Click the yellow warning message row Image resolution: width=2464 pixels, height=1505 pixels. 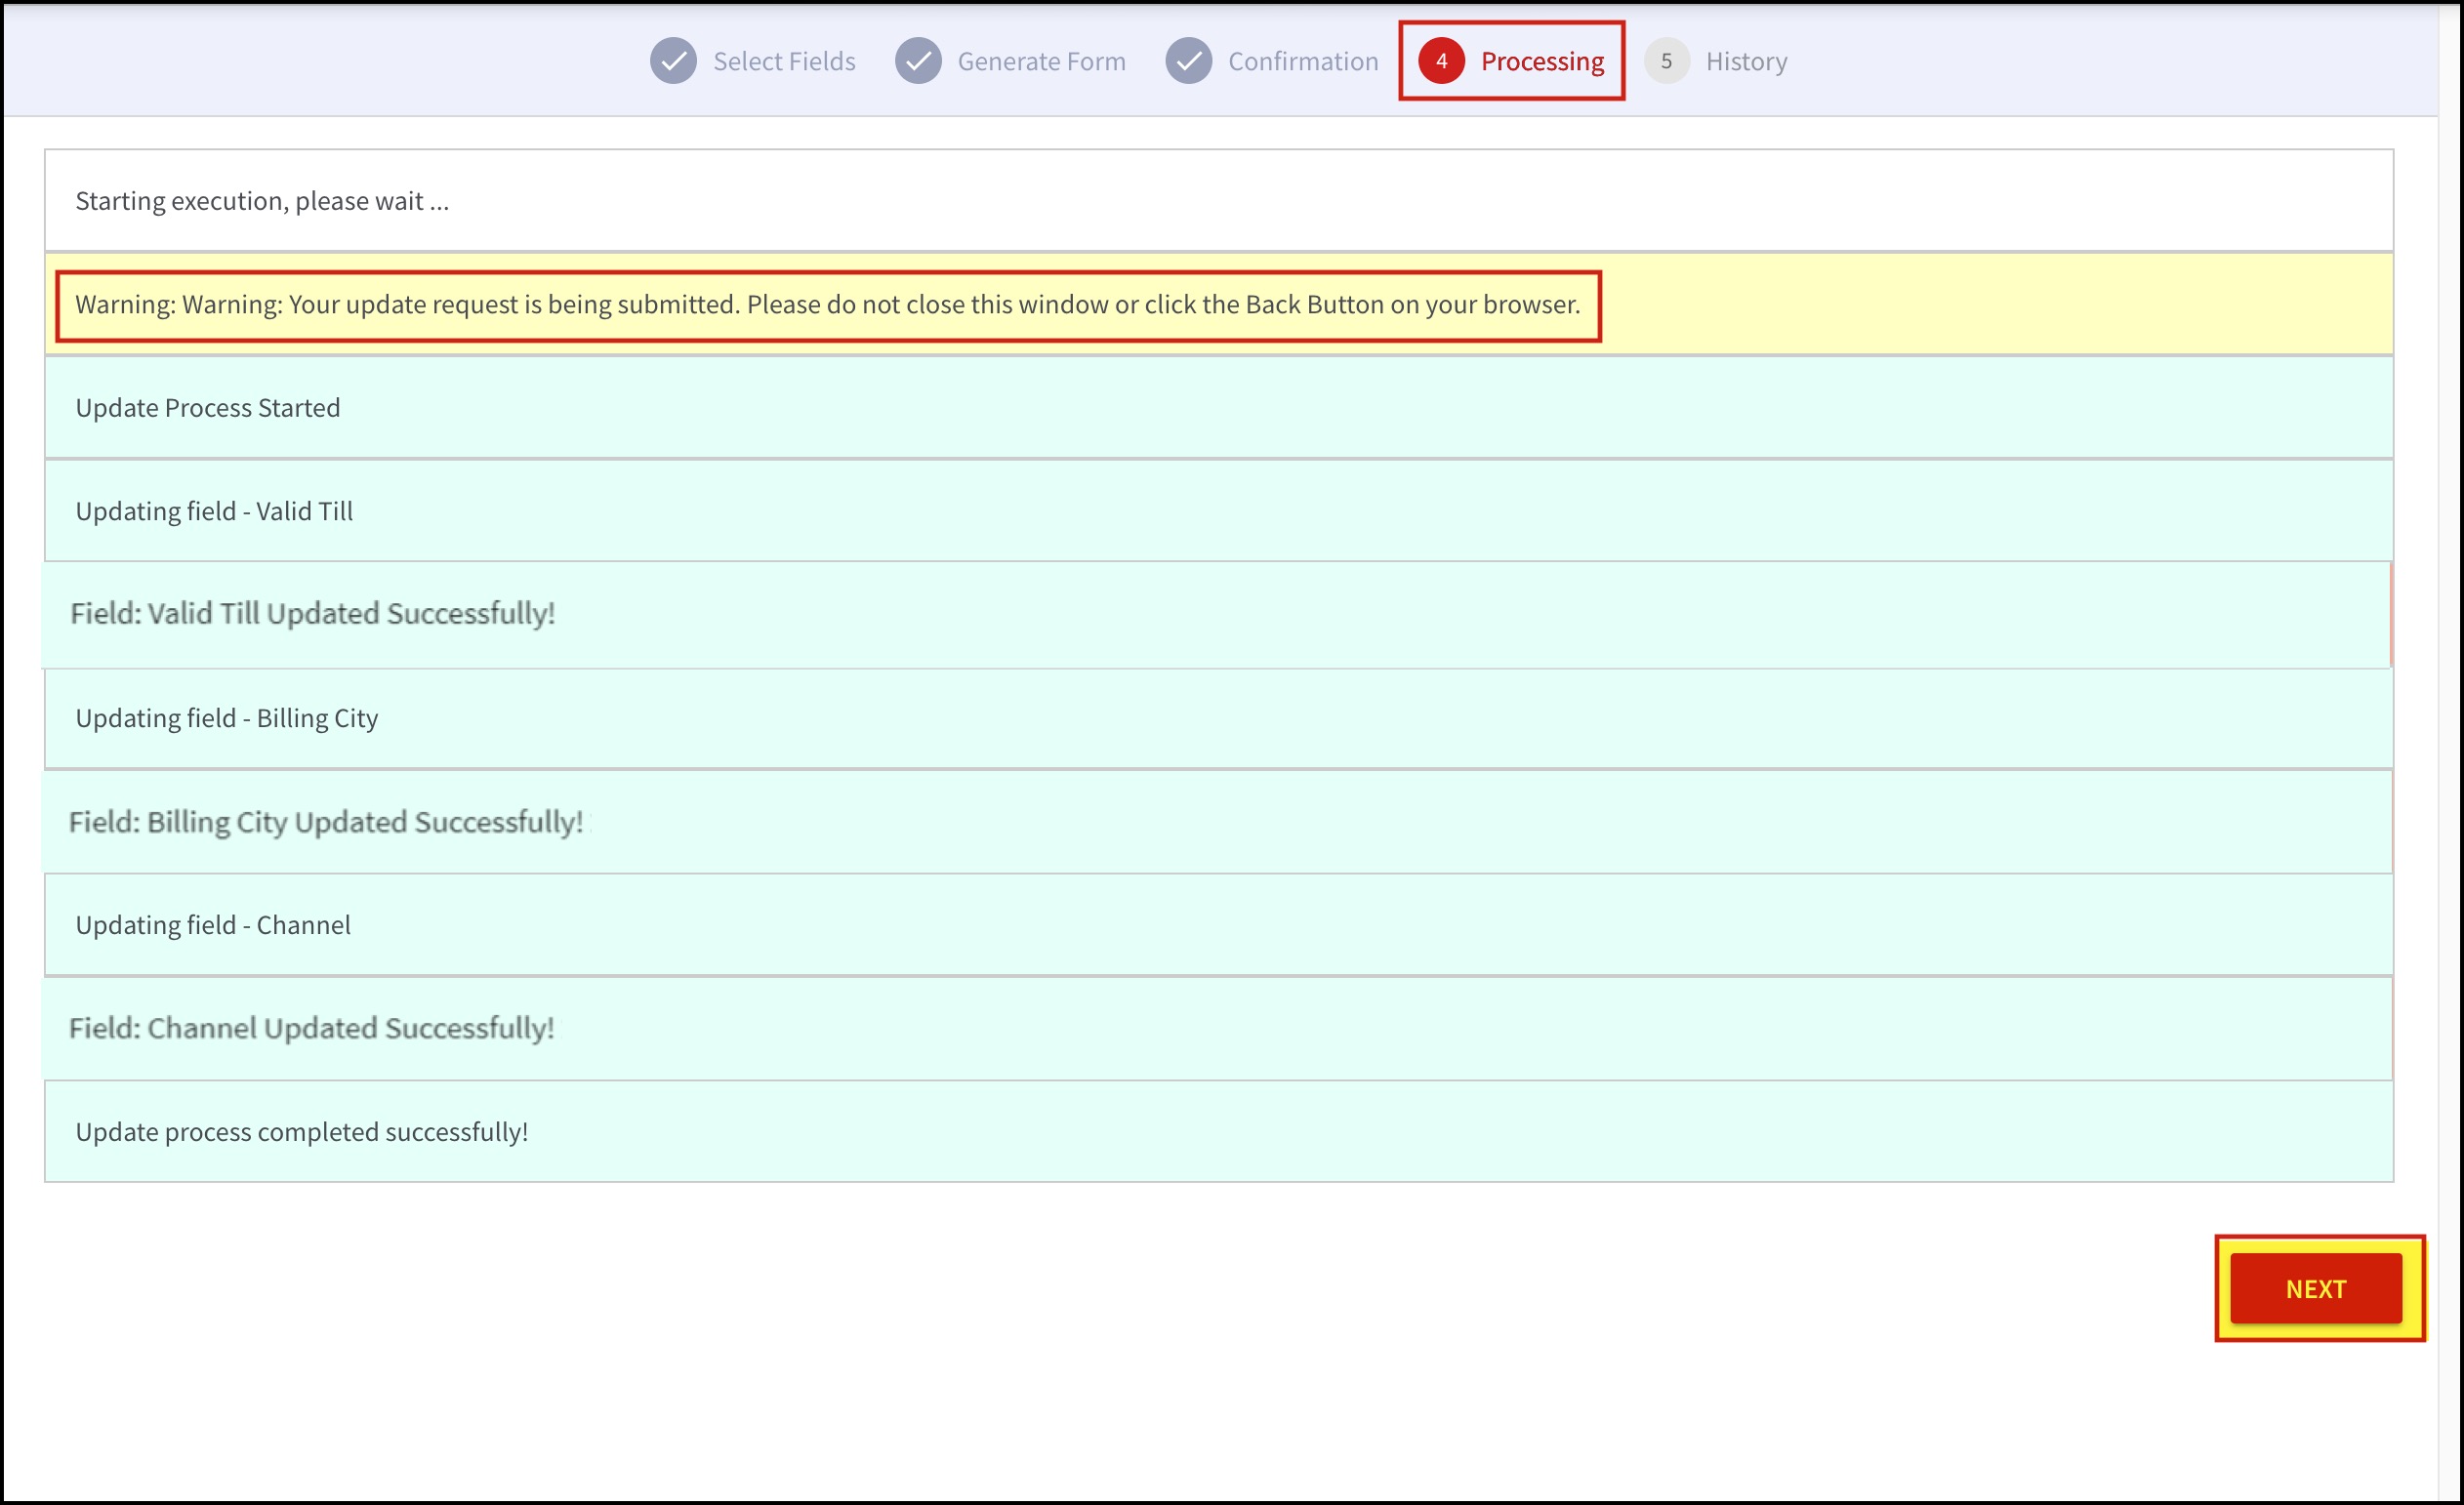[x=827, y=305]
